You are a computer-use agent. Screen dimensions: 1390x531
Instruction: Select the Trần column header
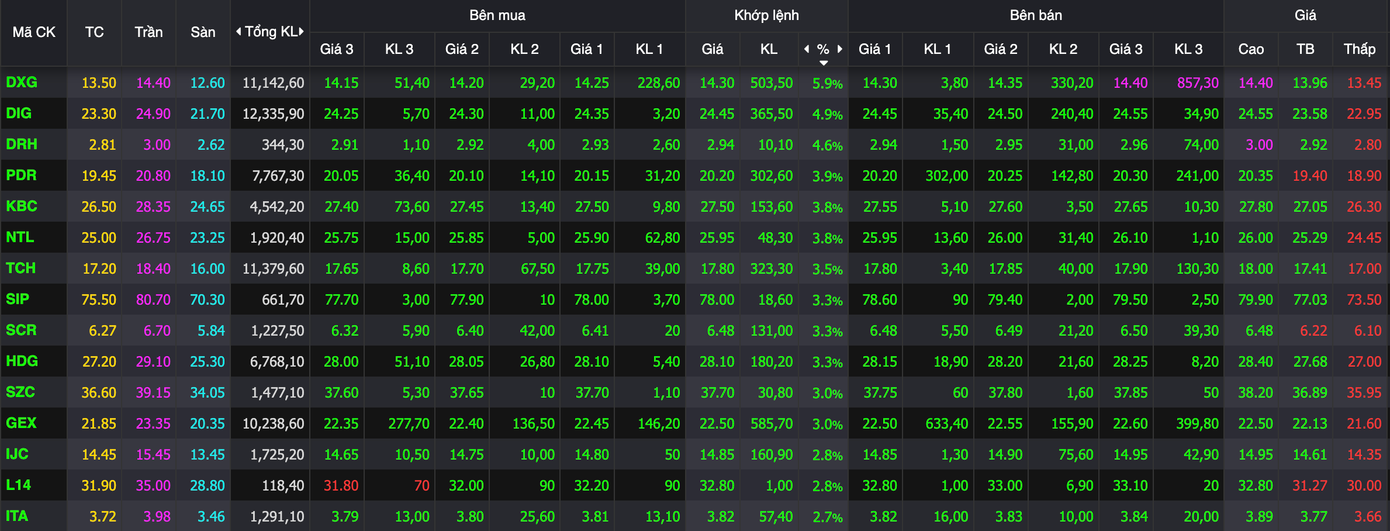(148, 32)
